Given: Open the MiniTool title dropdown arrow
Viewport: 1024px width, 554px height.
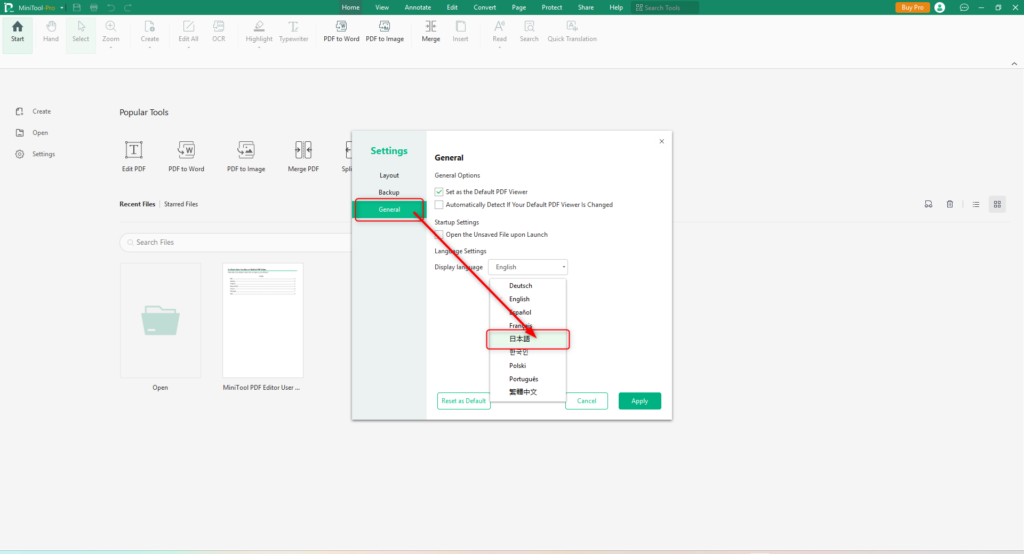Looking at the screenshot, I should tap(62, 8).
